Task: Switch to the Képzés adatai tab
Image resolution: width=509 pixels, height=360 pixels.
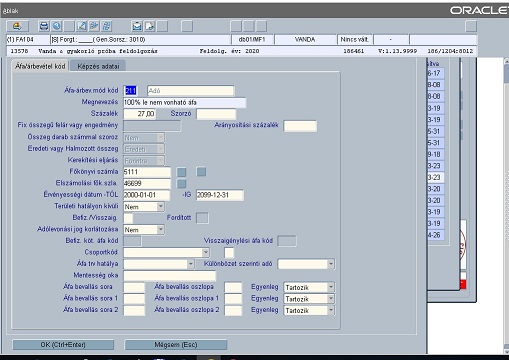Action: (x=98, y=66)
